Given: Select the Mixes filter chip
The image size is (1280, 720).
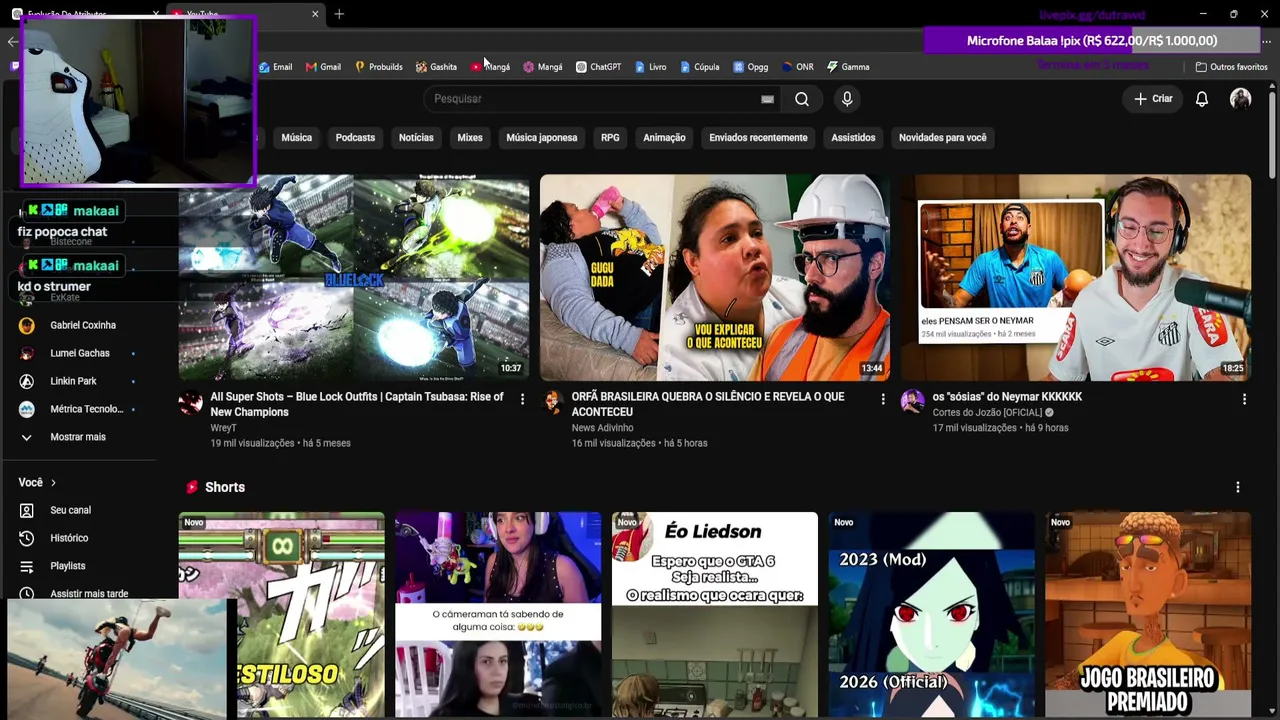Looking at the screenshot, I should (470, 138).
